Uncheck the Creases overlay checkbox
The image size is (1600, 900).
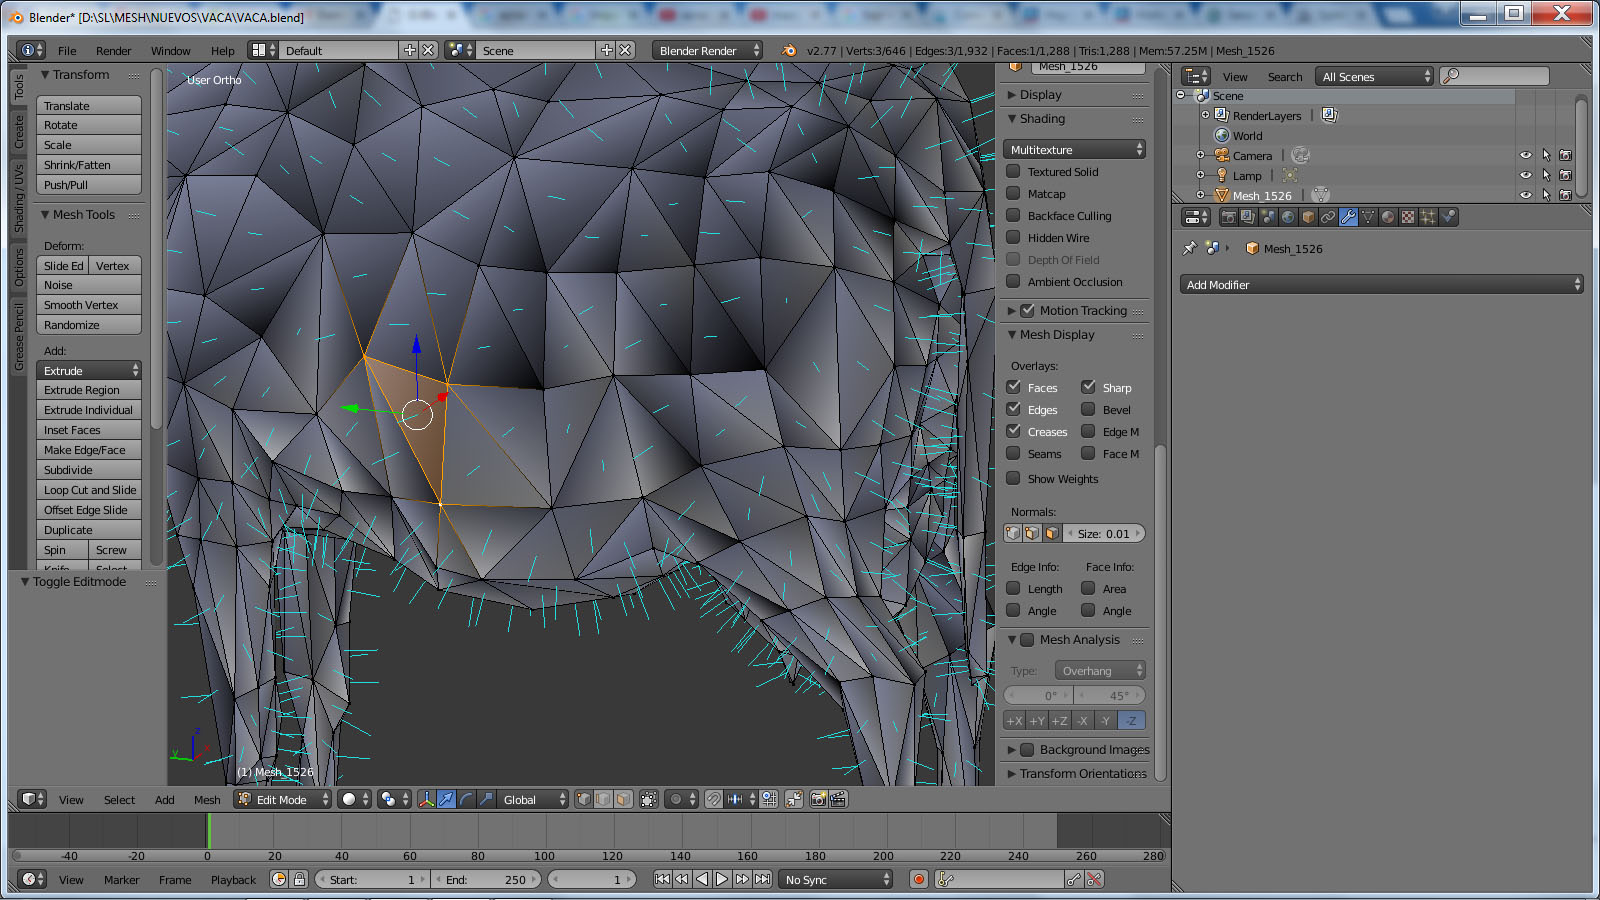coord(1013,432)
